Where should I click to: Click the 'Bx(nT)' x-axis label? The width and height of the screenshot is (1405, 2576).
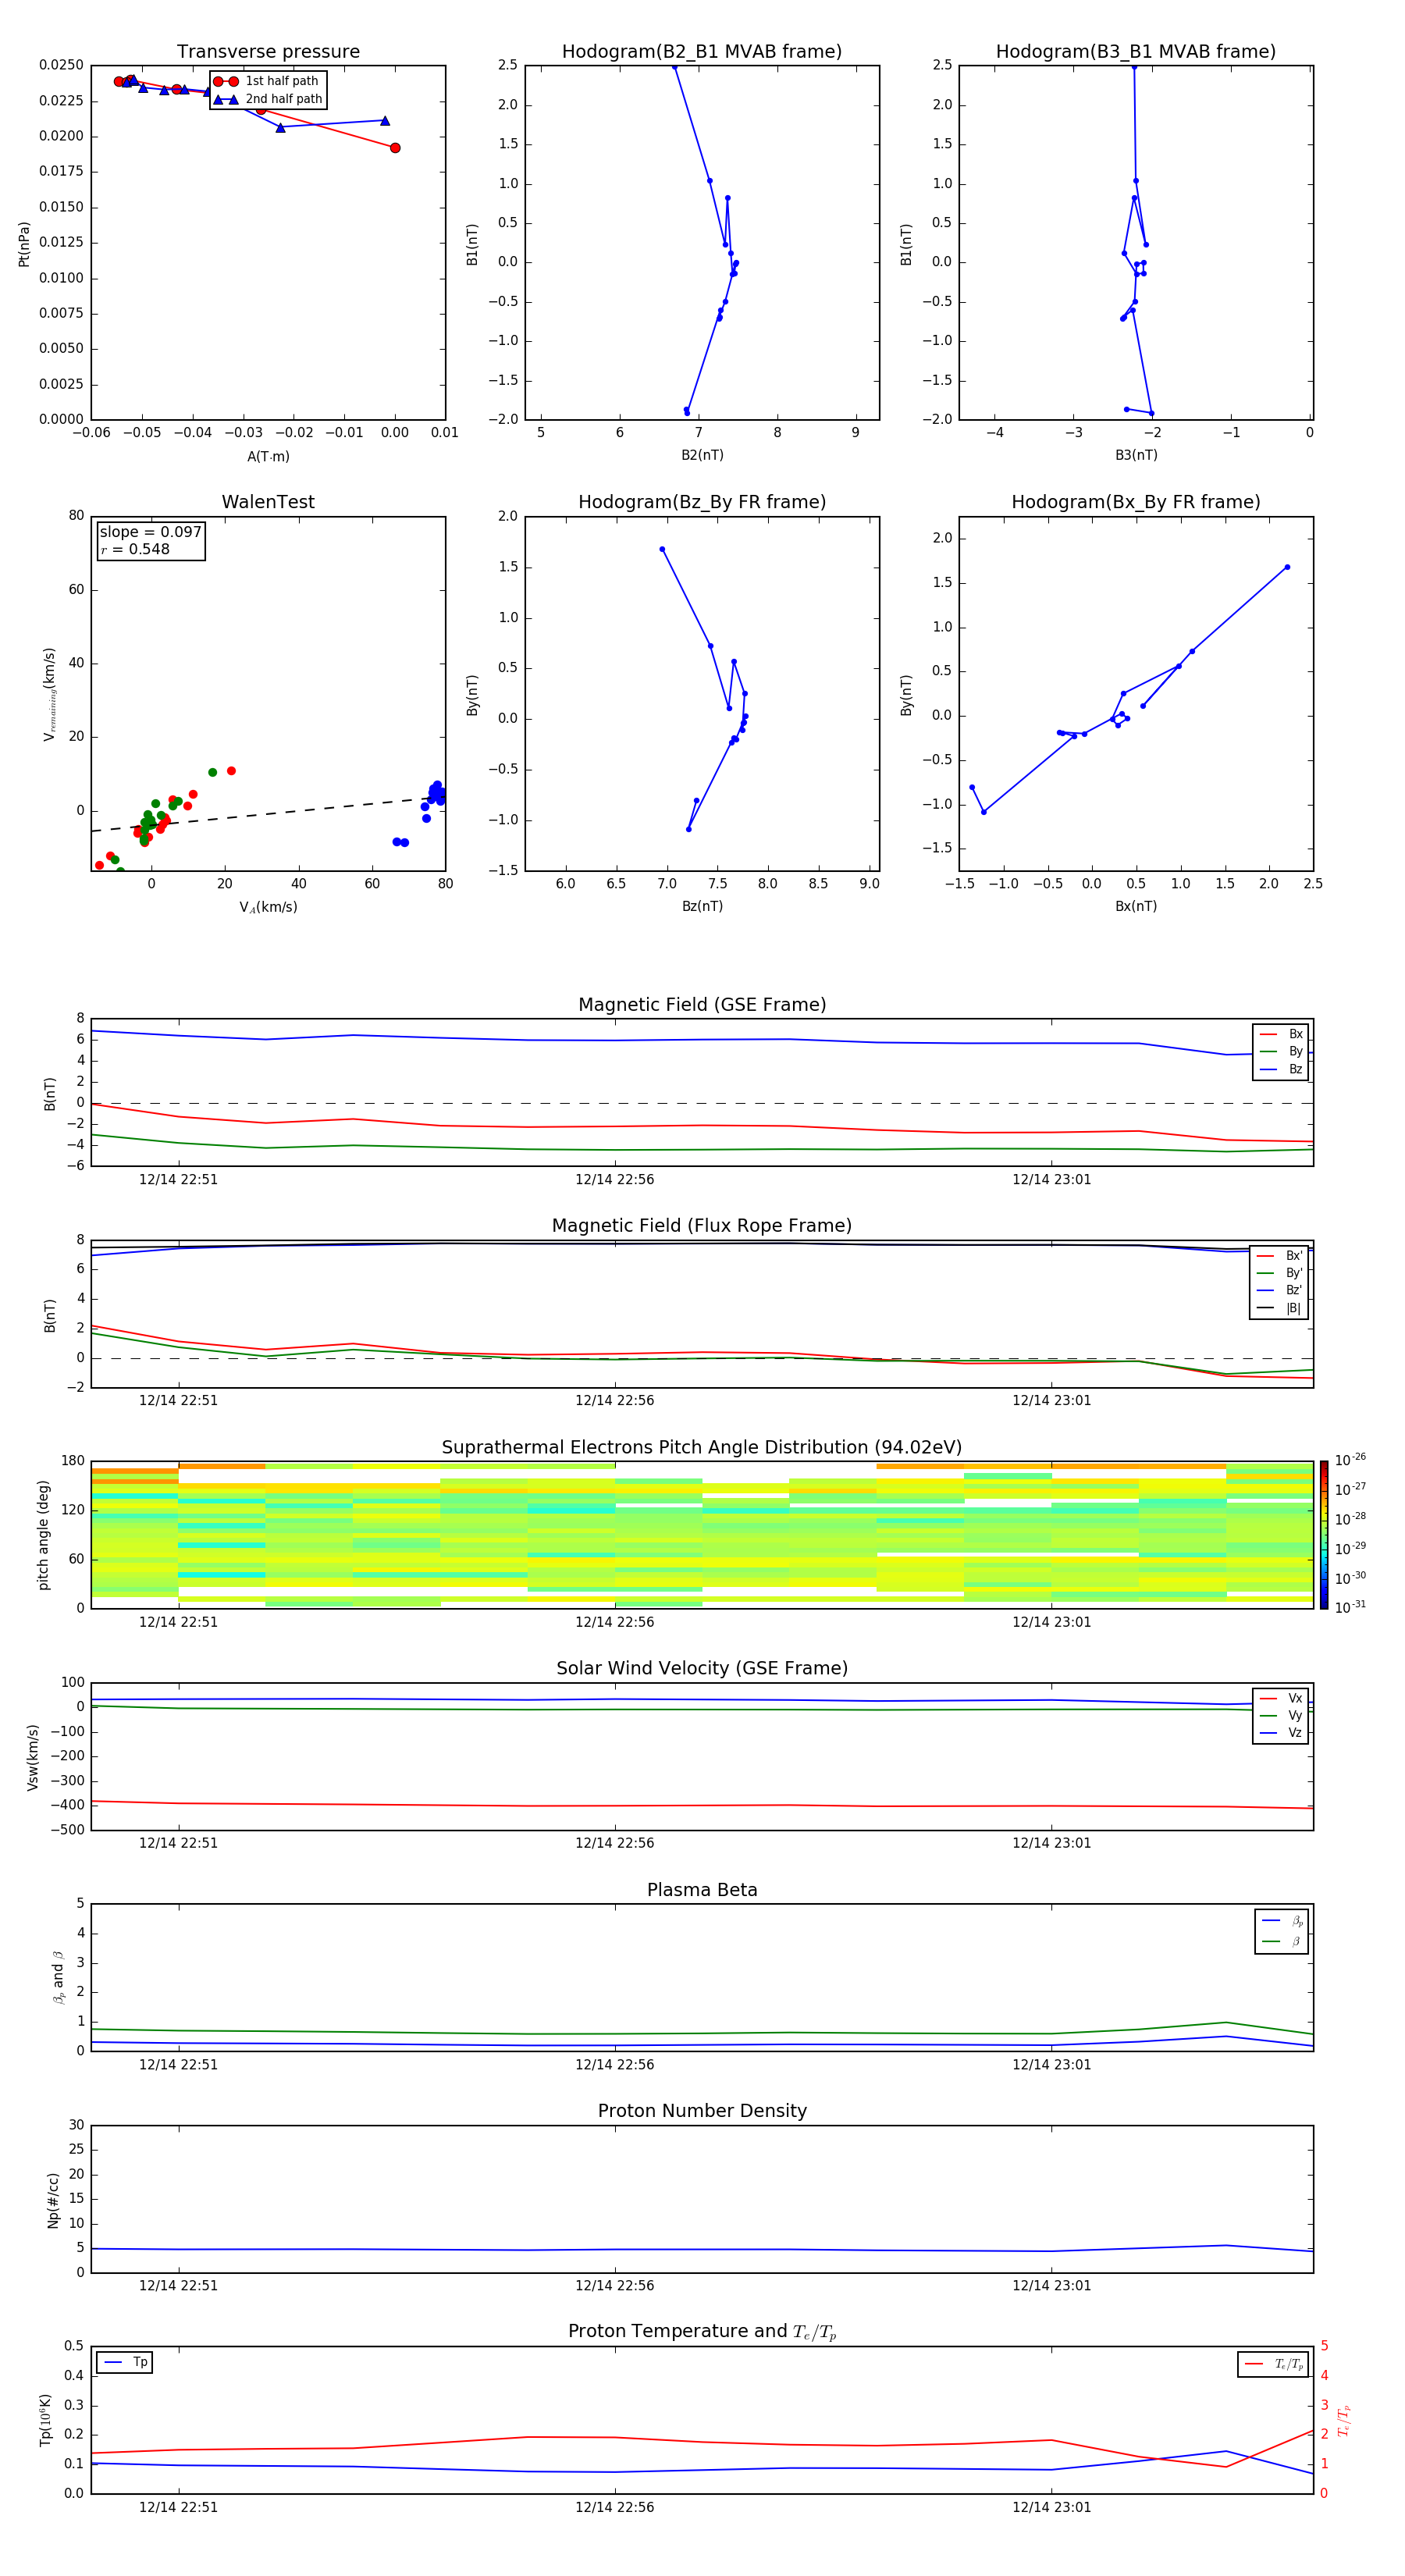(x=1136, y=906)
